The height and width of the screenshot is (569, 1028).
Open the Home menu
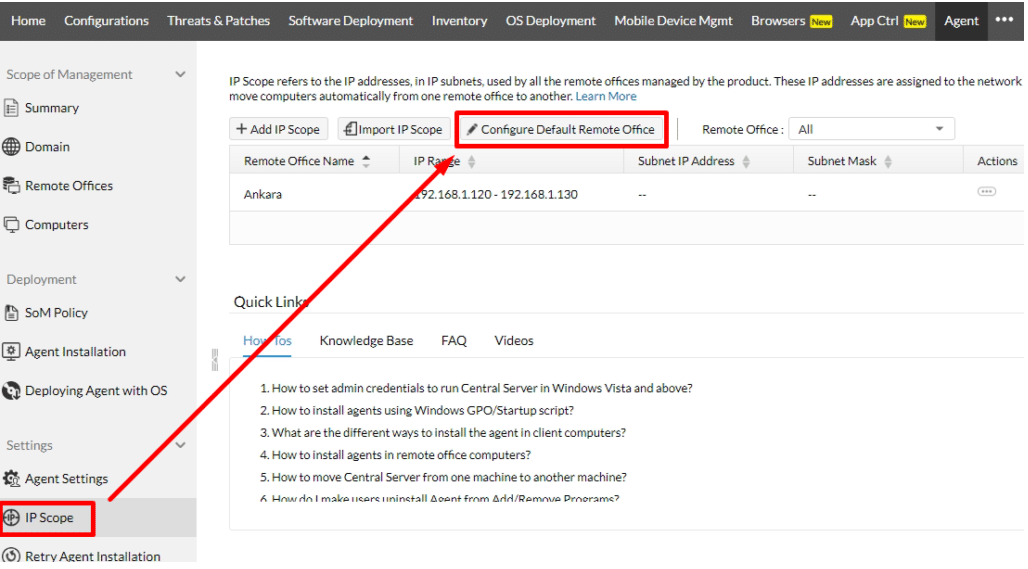28,21
